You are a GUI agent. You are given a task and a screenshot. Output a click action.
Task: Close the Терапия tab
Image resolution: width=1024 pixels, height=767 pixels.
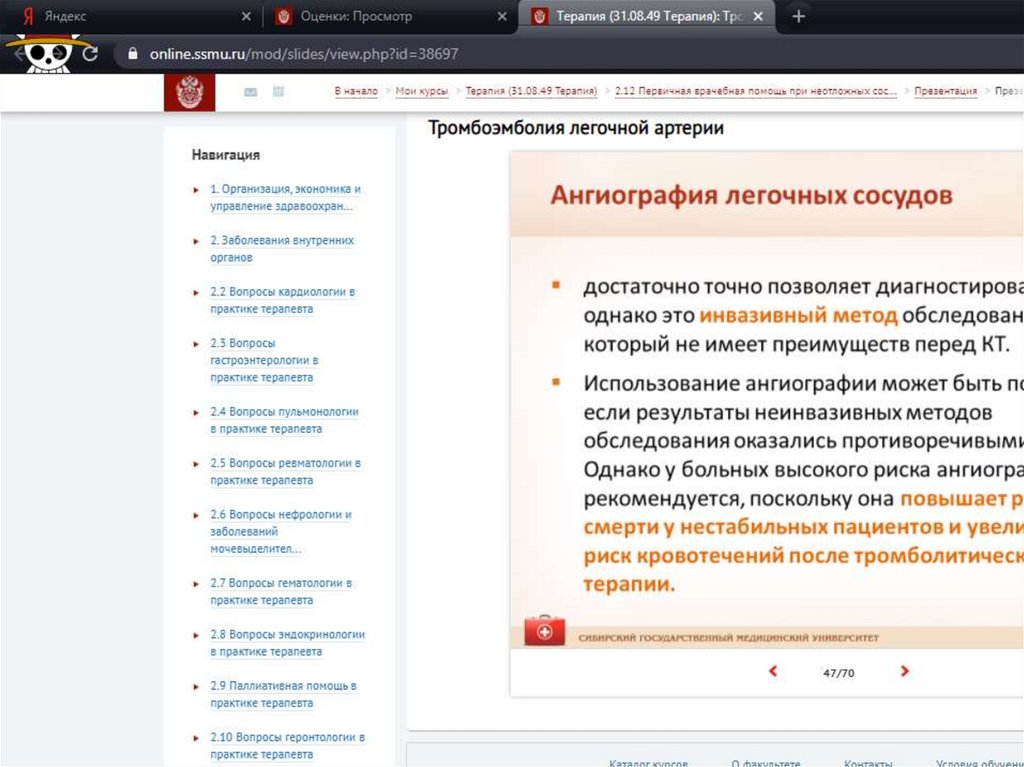758,16
